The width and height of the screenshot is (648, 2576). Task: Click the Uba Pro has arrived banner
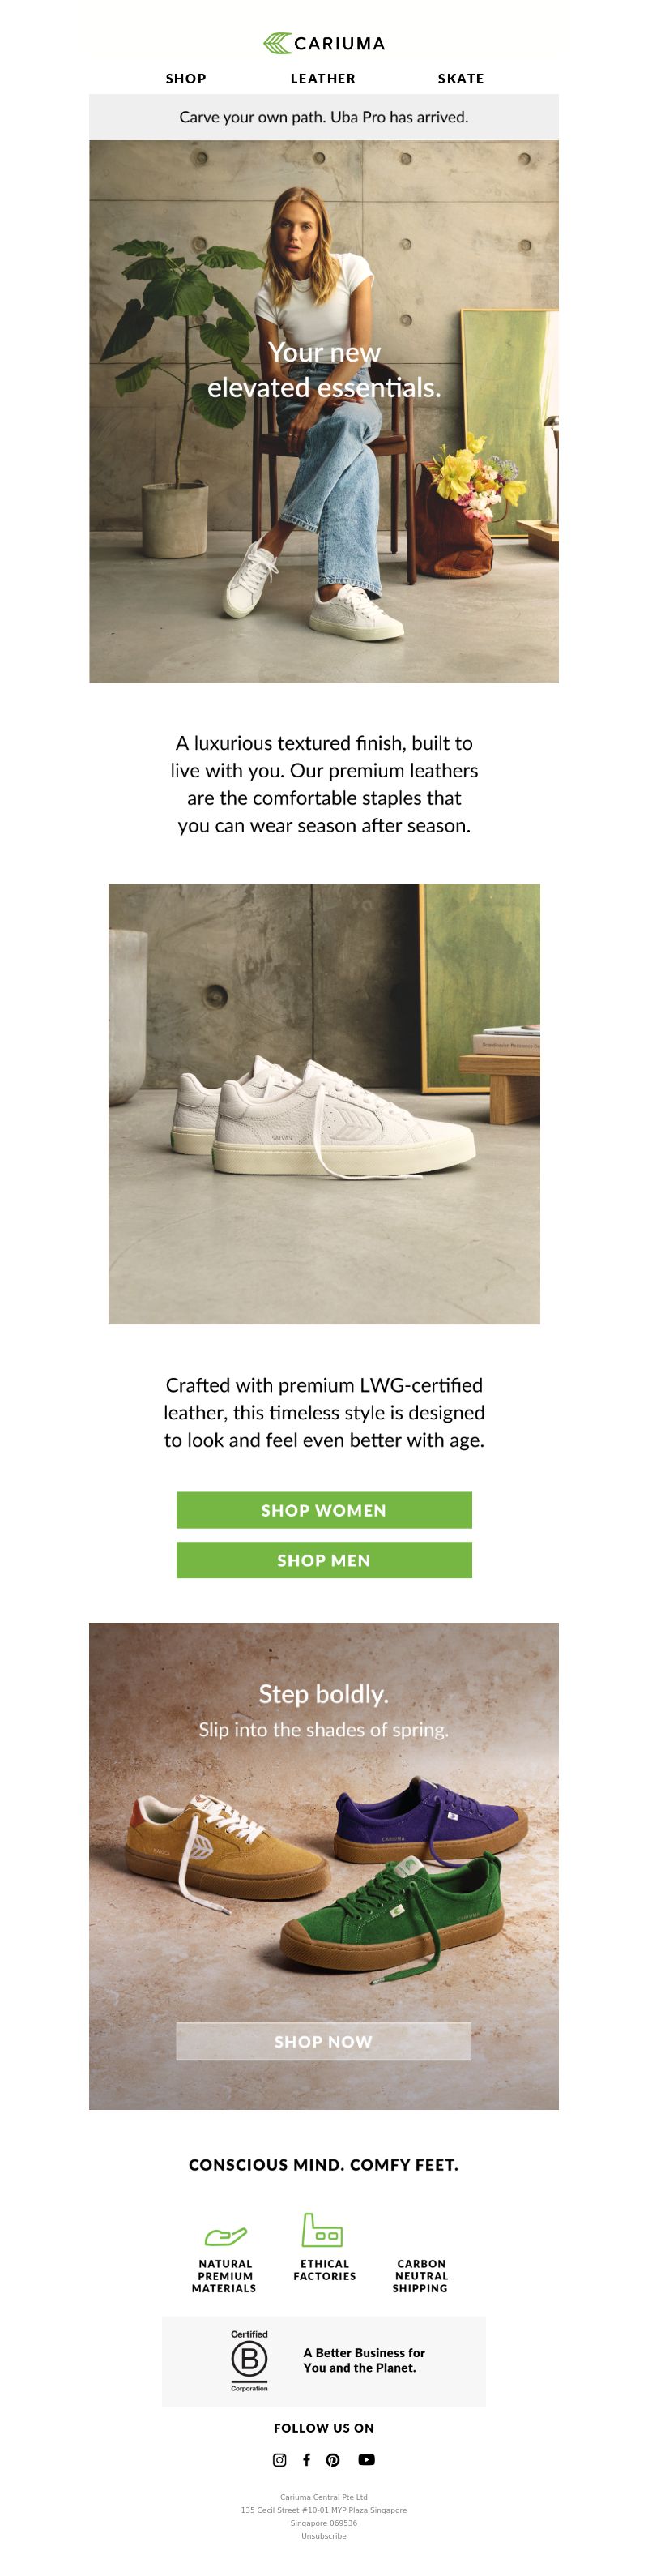point(324,117)
